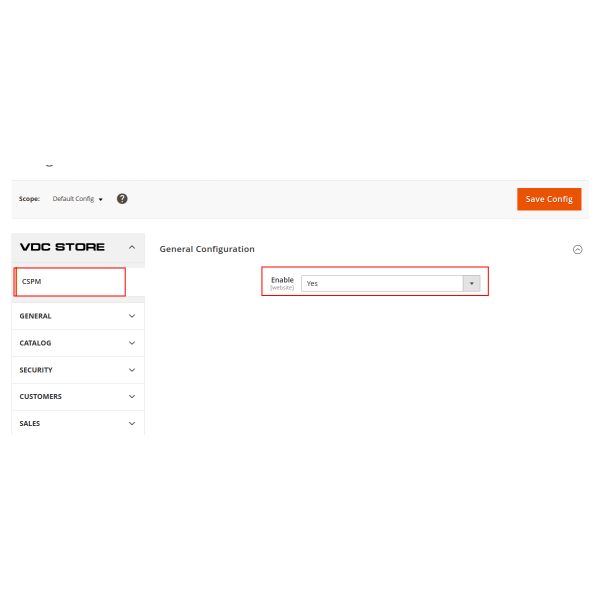
Task: Click the SECURITY section label
Action: 36,370
